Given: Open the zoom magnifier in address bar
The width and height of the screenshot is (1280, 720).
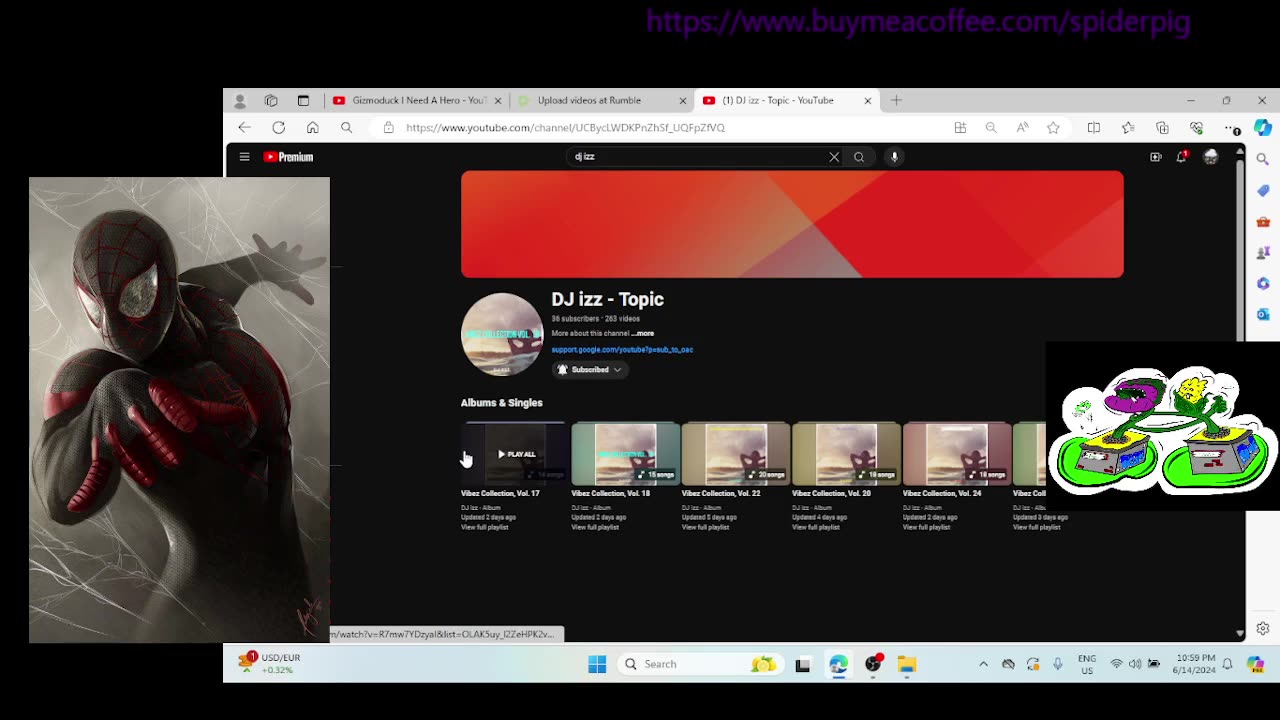Looking at the screenshot, I should tap(991, 128).
